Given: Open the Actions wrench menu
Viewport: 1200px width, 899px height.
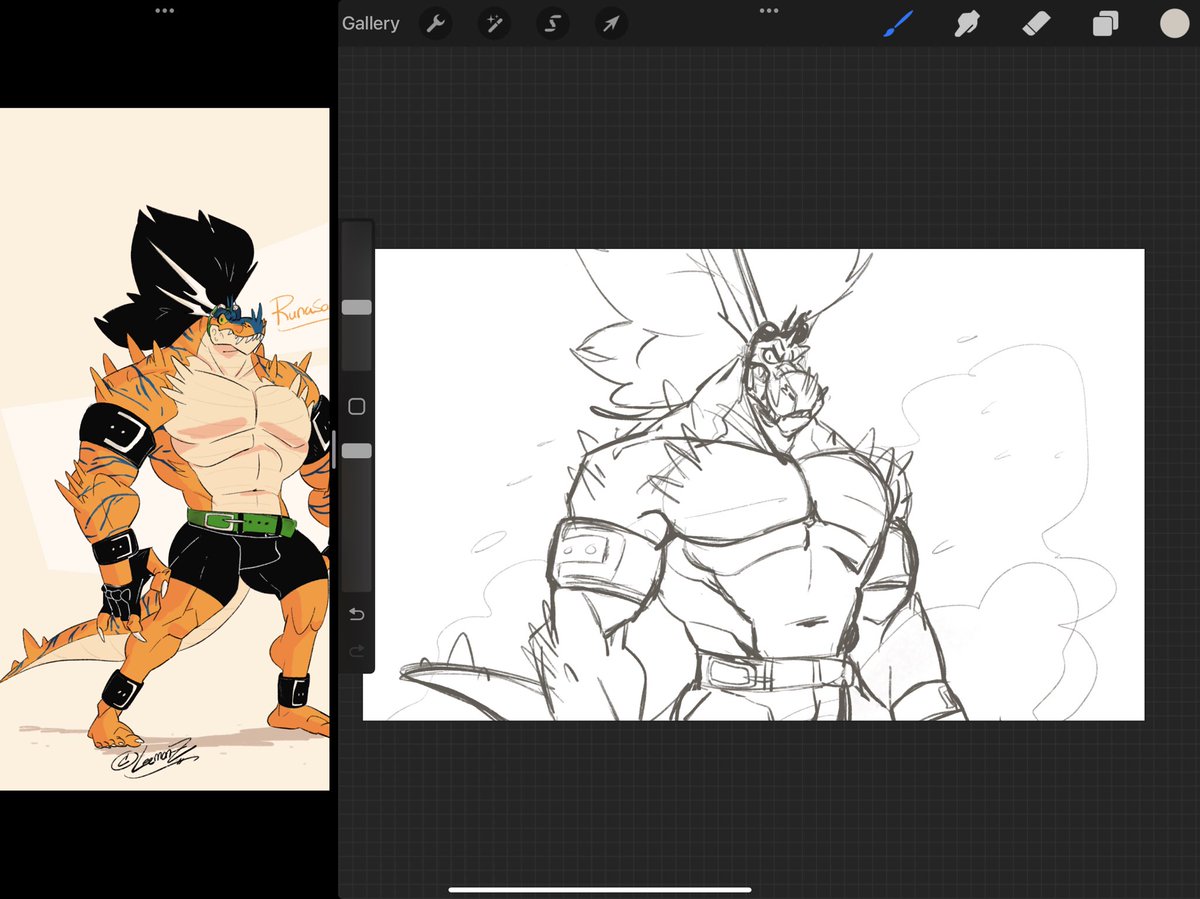Looking at the screenshot, I should tap(435, 23).
